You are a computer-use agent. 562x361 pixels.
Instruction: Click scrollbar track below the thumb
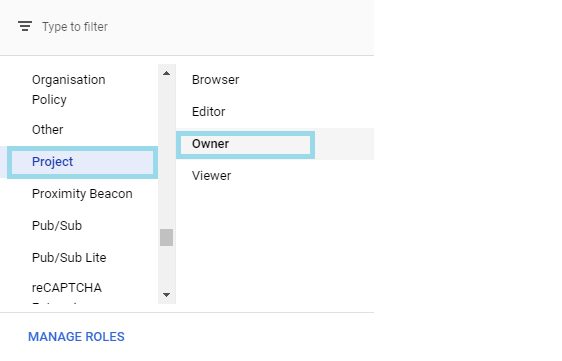pyautogui.click(x=166, y=266)
